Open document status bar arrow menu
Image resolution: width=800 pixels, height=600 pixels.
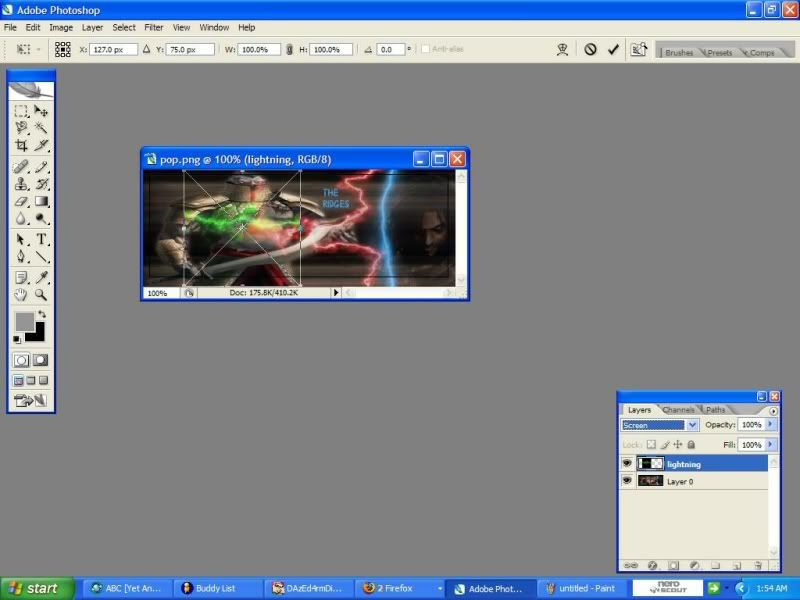336,292
